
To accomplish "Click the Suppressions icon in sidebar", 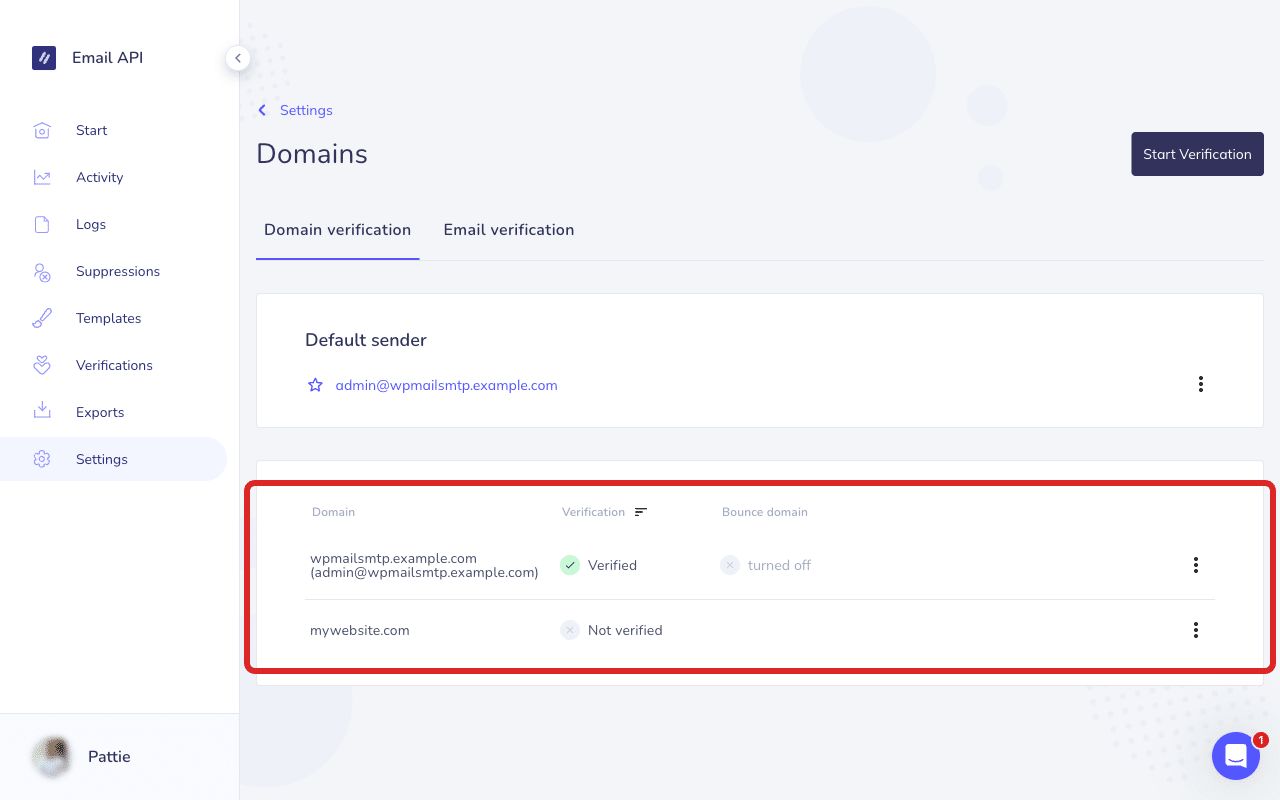I will click(42, 271).
